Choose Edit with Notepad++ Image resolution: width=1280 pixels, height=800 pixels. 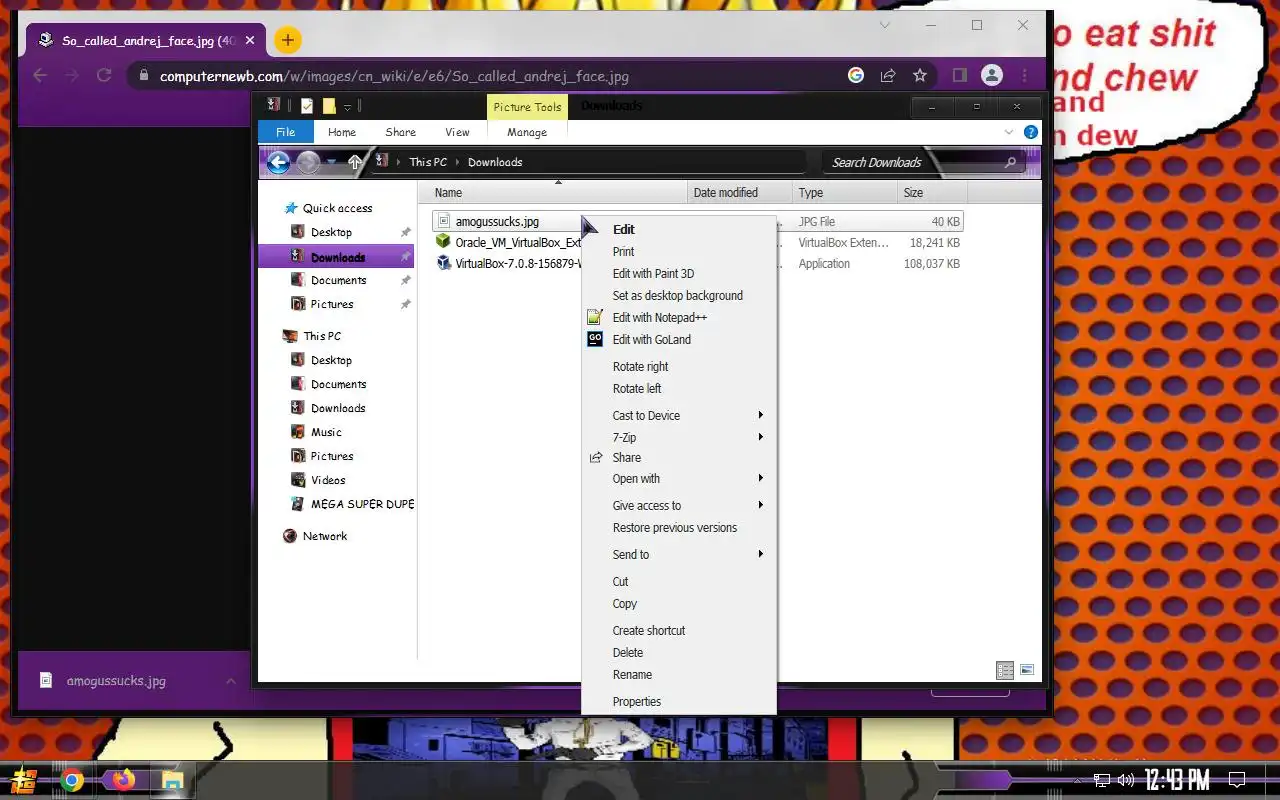click(679, 318)
